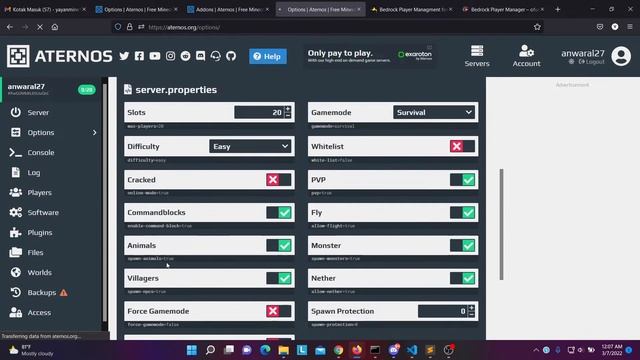Open Firefox application menu

click(x=630, y=27)
